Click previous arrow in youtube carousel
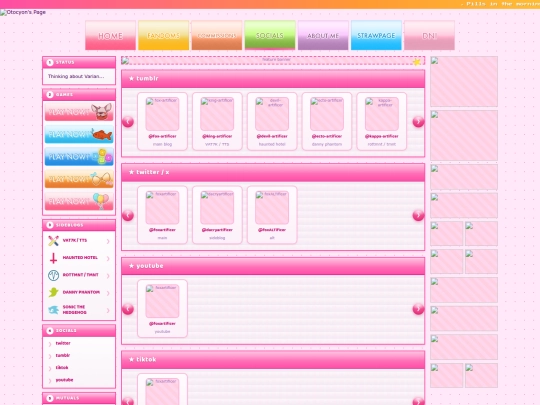 (128, 309)
